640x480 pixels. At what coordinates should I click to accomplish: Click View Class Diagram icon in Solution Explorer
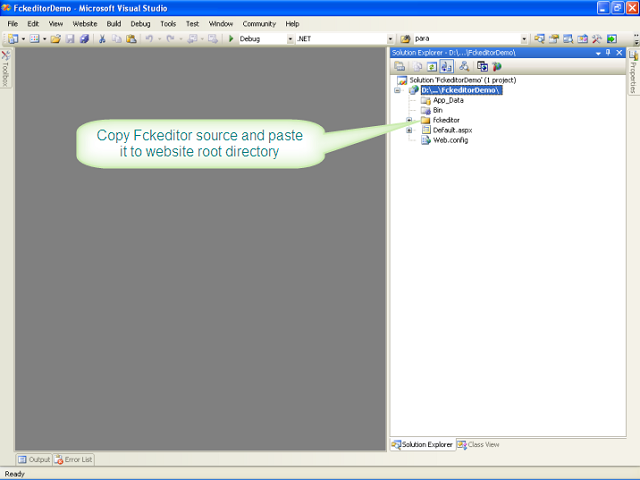(x=464, y=66)
